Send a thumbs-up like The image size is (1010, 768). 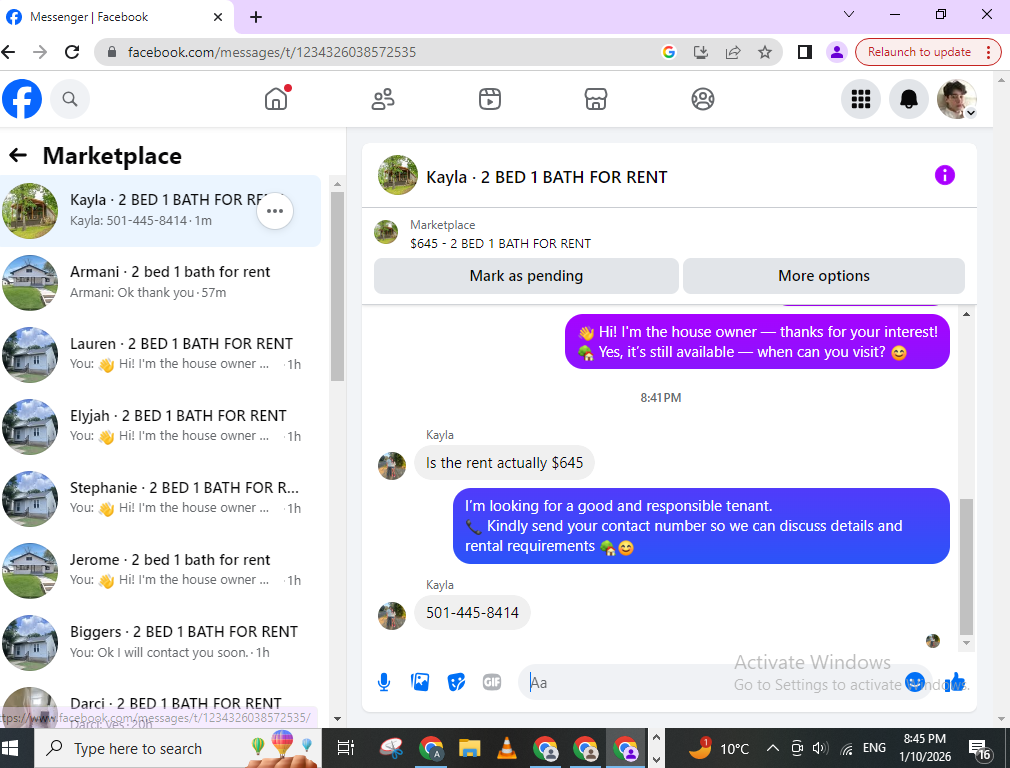coord(955,682)
